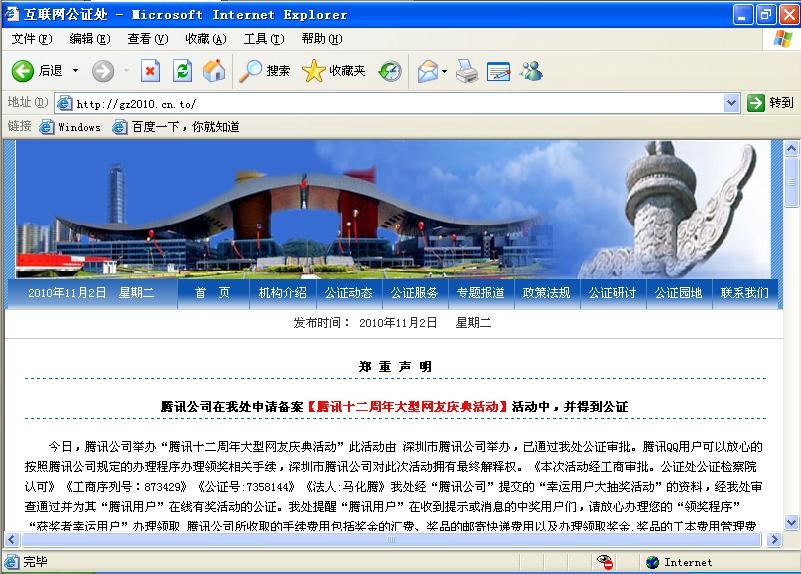This screenshot has width=801, height=574.
Task: Go back with the green Back arrow
Action: coord(22,71)
